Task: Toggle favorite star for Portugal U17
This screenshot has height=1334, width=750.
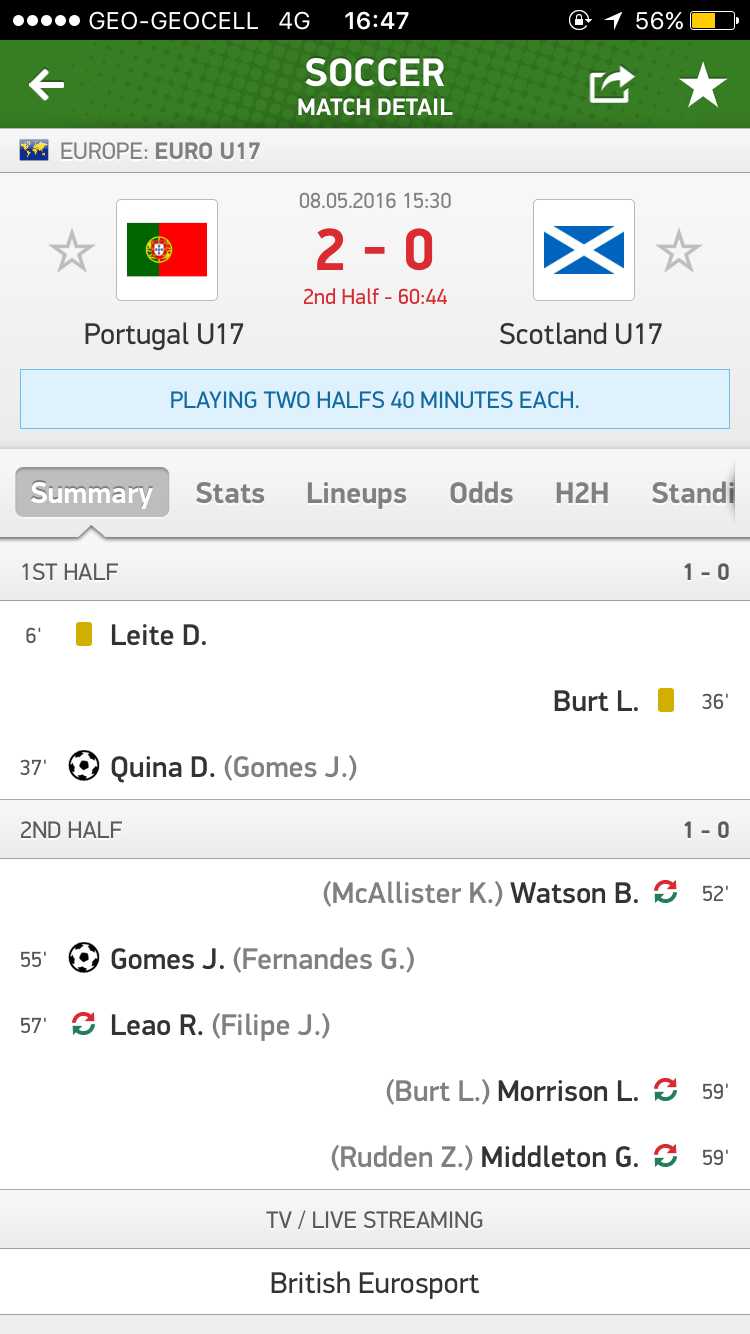Action: click(x=72, y=251)
